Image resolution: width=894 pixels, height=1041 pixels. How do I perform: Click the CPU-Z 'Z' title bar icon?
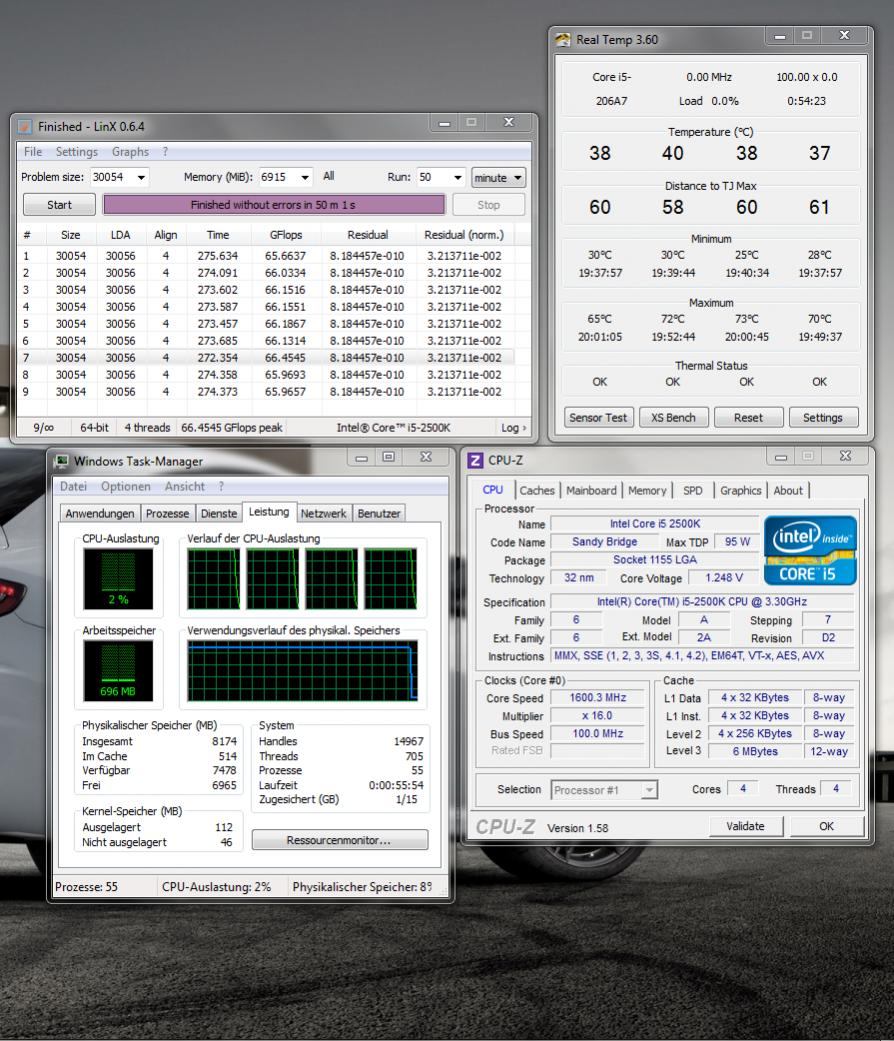click(x=475, y=460)
